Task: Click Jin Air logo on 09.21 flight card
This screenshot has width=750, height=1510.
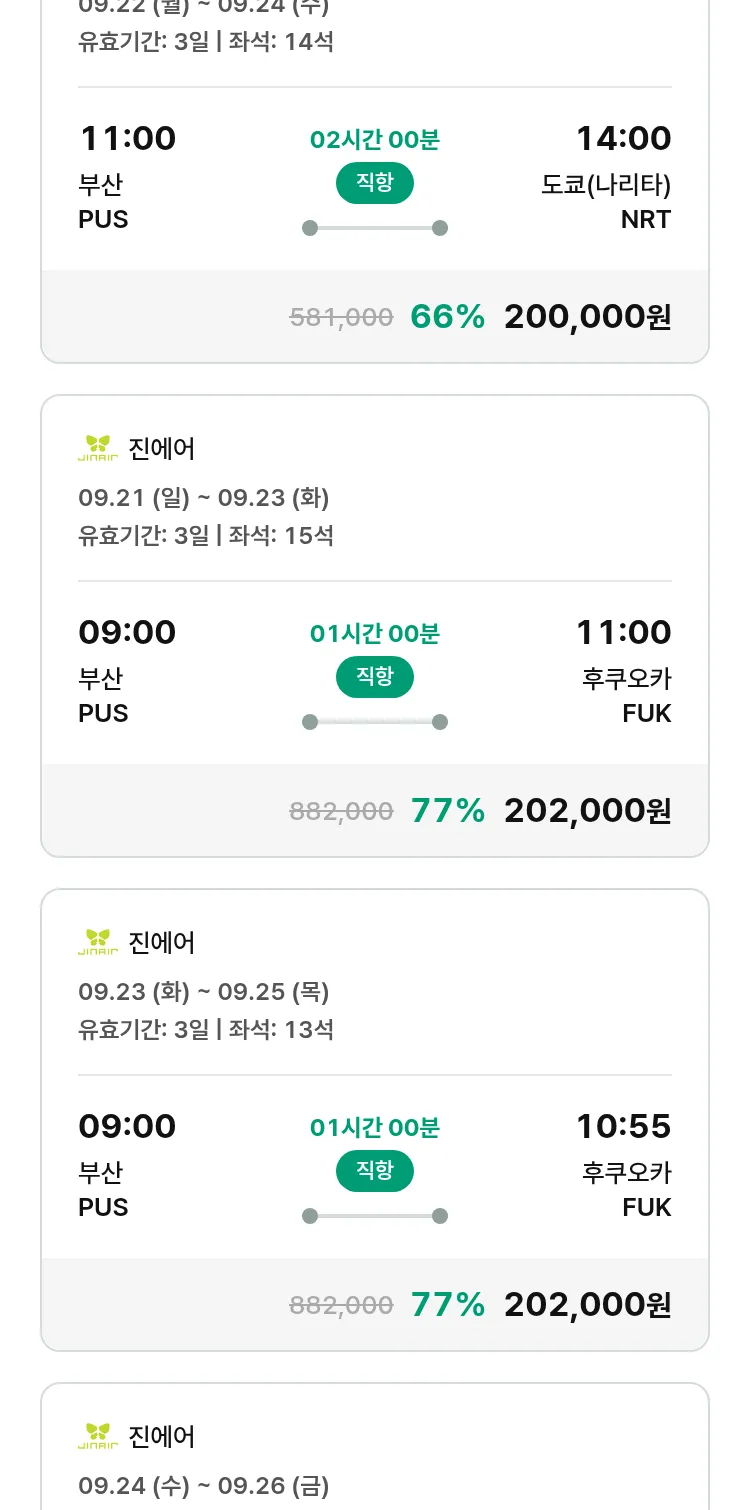Action: (98, 448)
